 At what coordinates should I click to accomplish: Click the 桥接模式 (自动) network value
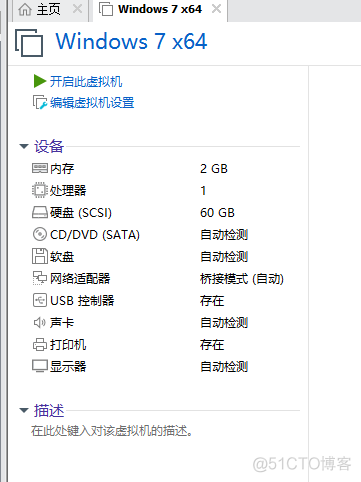click(242, 279)
